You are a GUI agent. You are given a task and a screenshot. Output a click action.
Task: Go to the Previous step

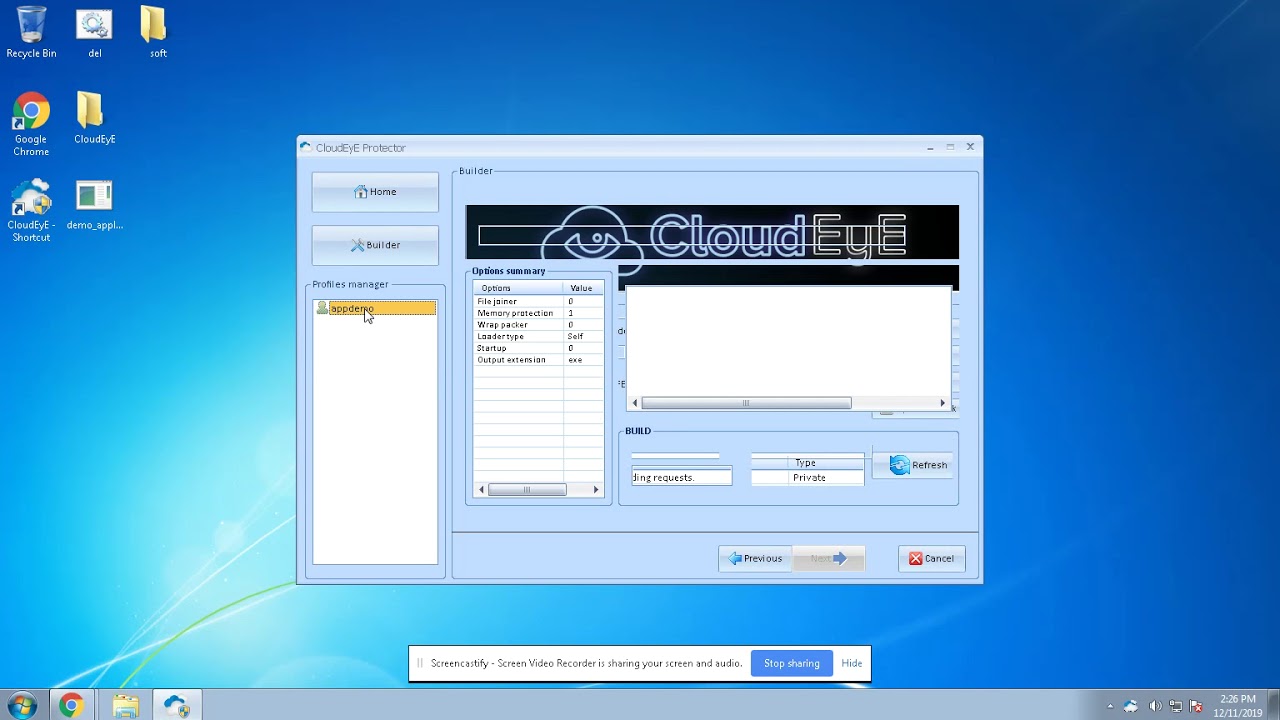755,559
